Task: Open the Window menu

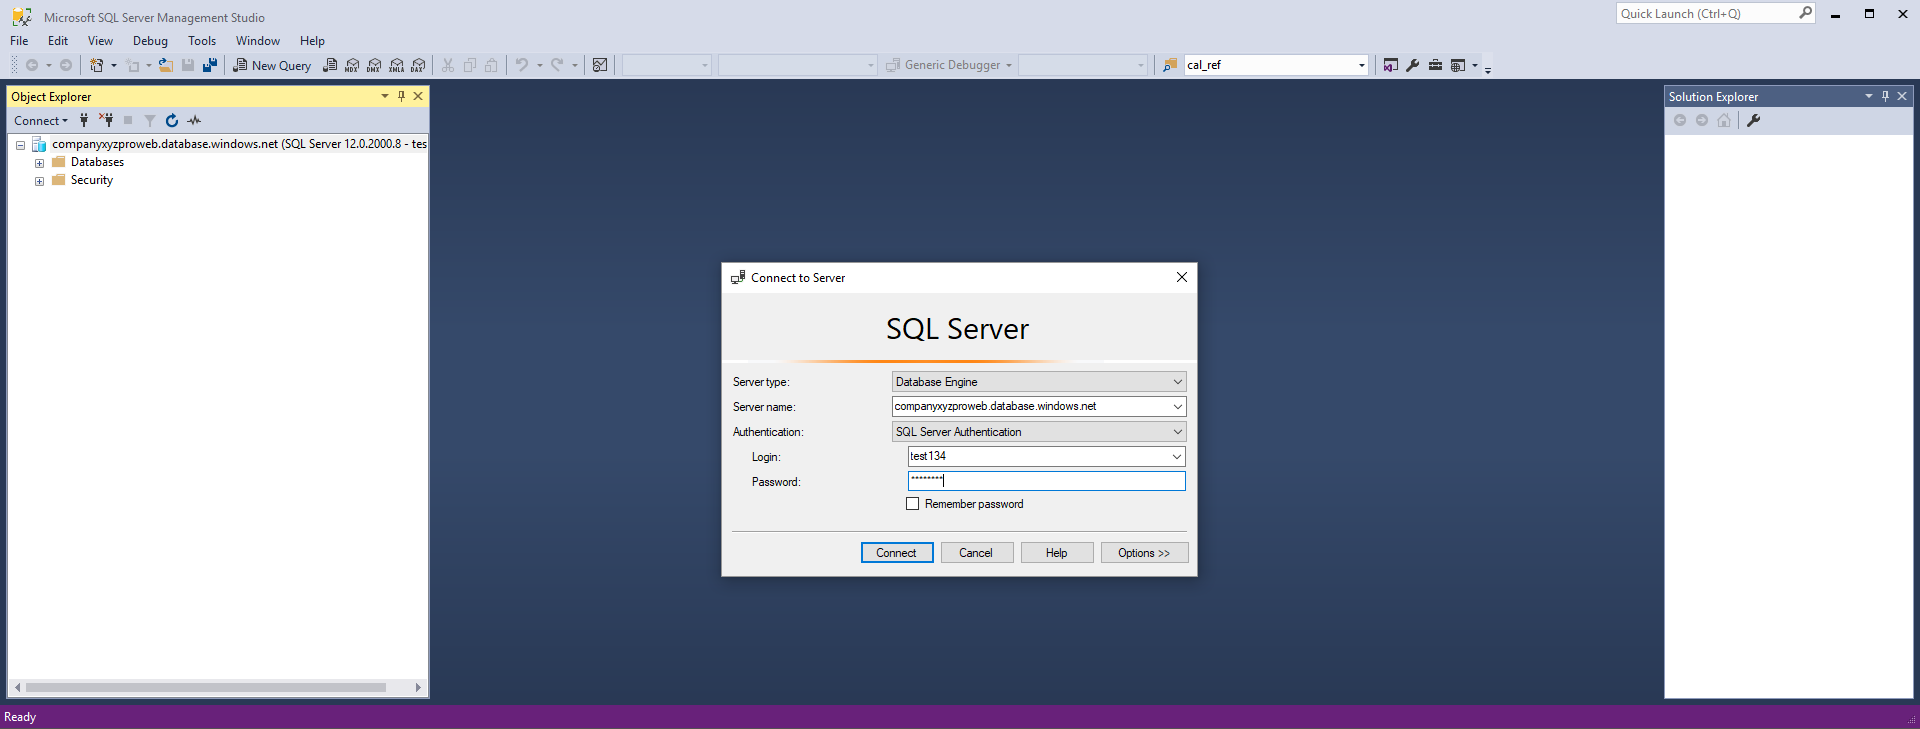Action: [258, 41]
